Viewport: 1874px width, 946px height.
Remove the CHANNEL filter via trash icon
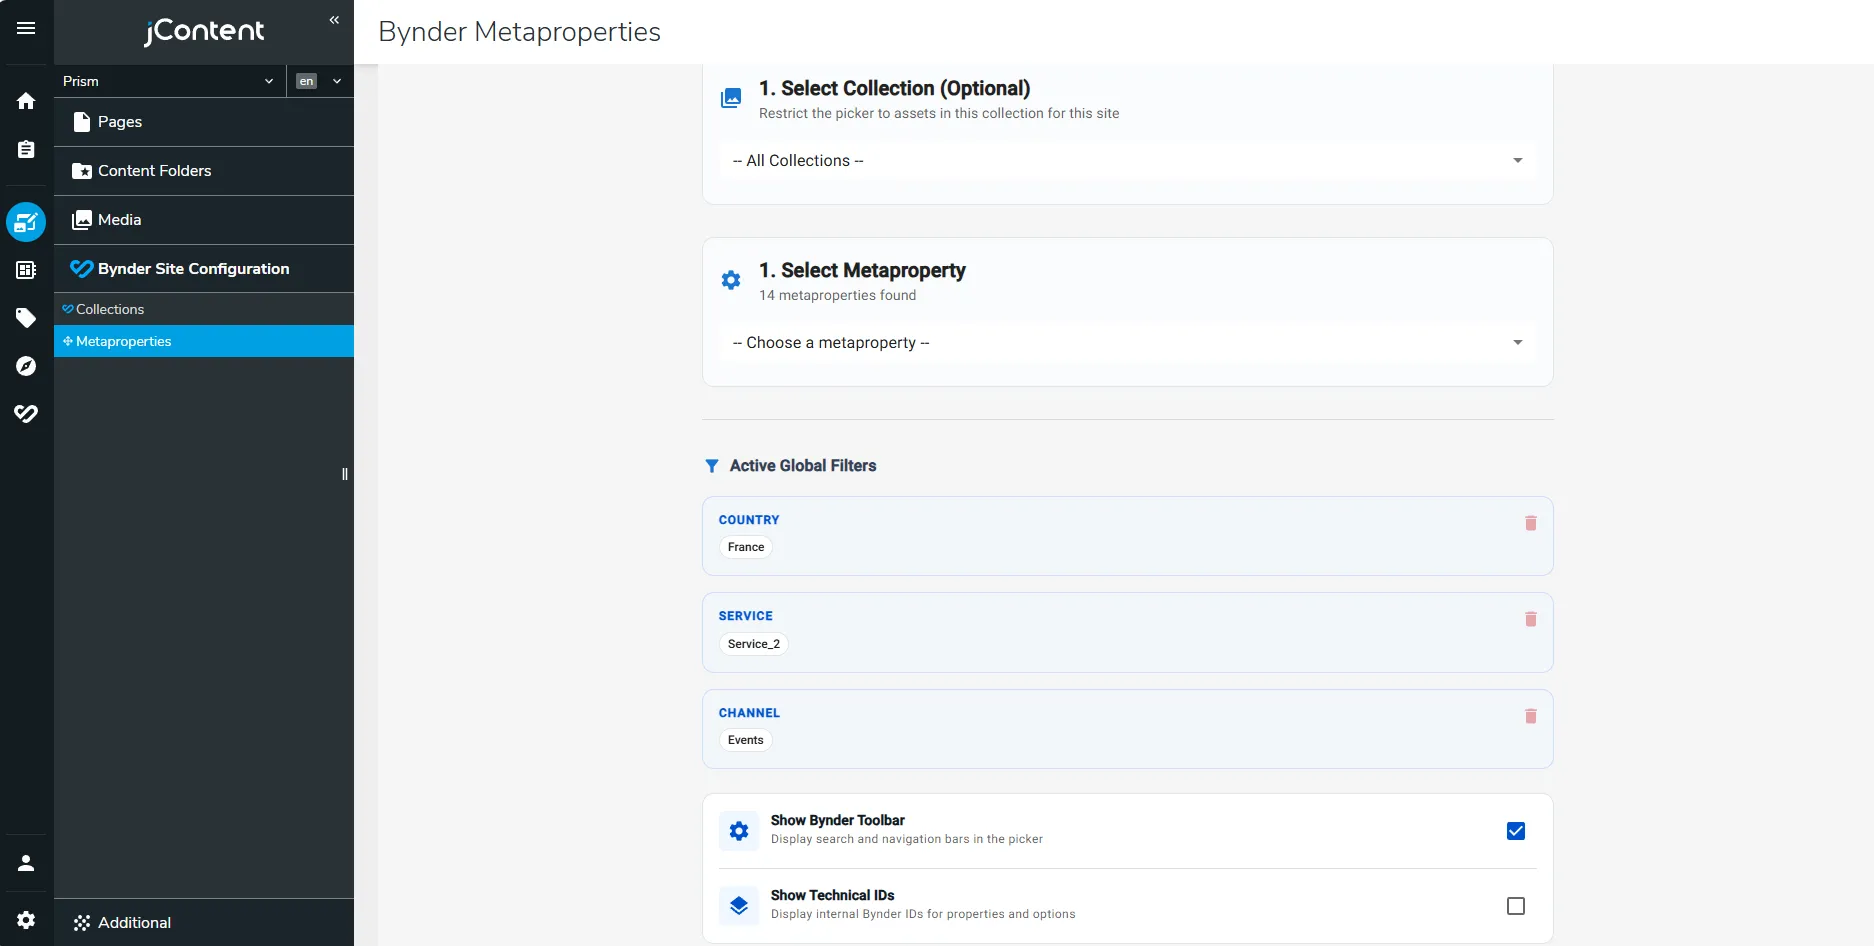click(x=1530, y=716)
